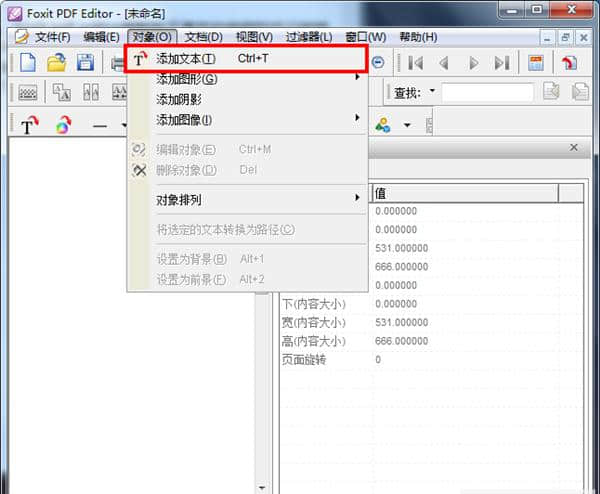Click the Open folder icon
The width and height of the screenshot is (600, 494).
57,63
